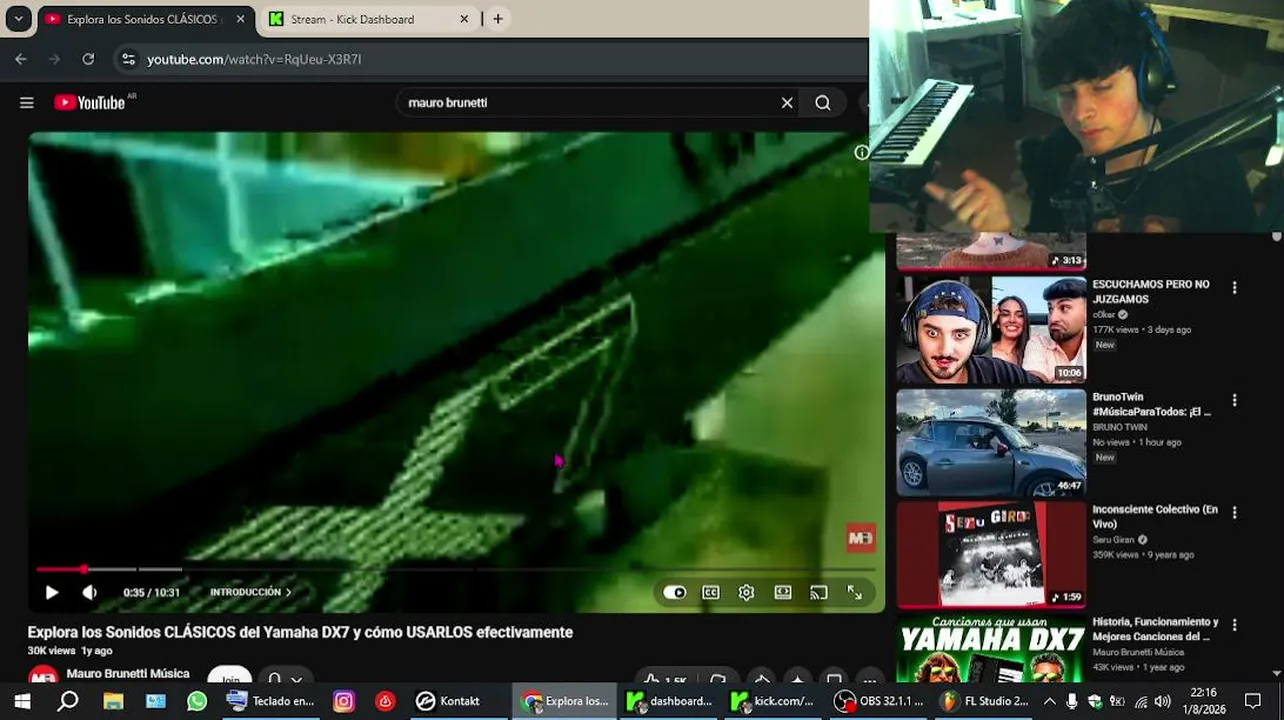Image resolution: width=1284 pixels, height=720 pixels.
Task: Open the notification bell dropdown
Action: [284, 679]
